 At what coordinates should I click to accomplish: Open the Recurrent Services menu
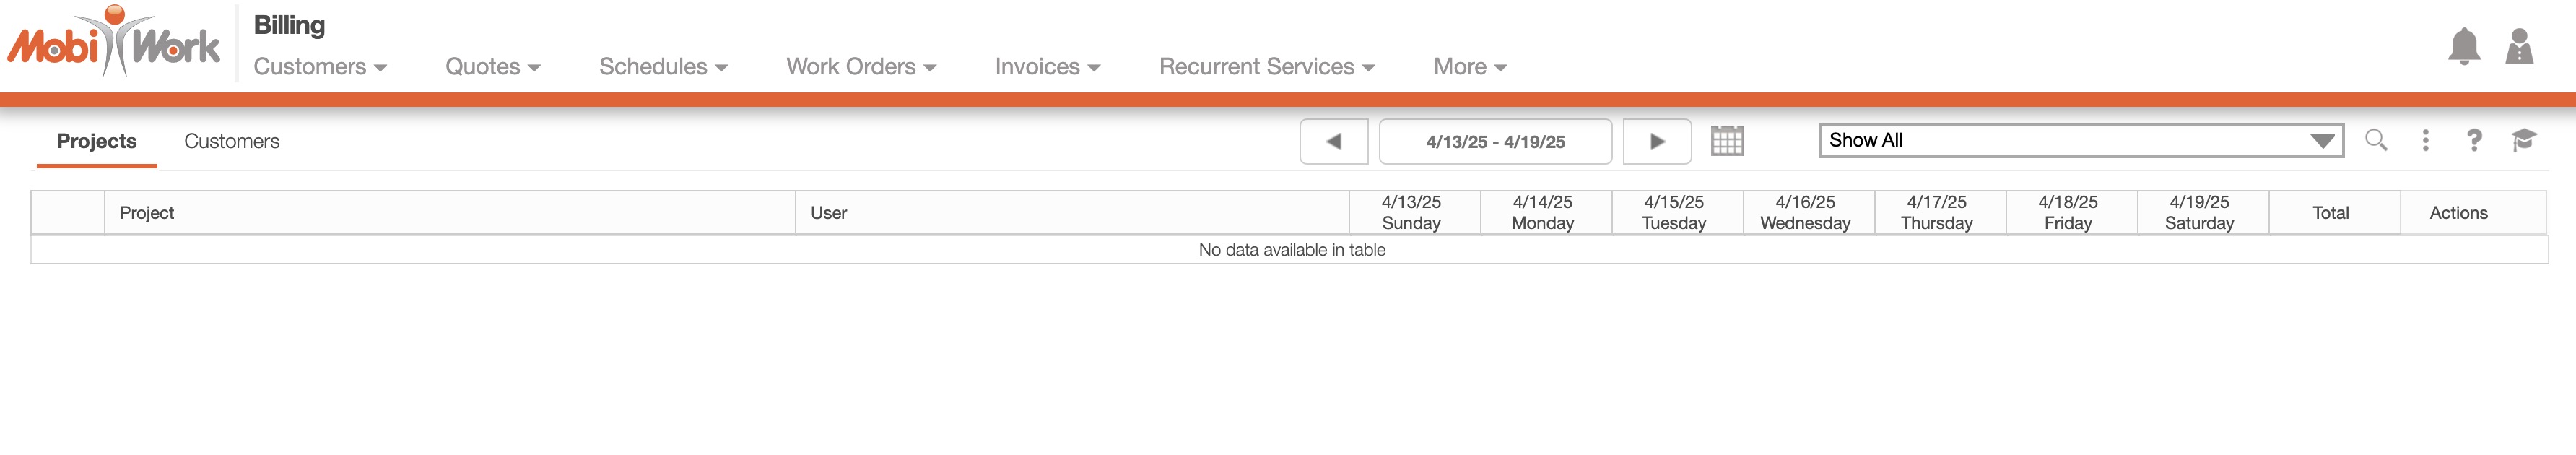[x=1267, y=67]
